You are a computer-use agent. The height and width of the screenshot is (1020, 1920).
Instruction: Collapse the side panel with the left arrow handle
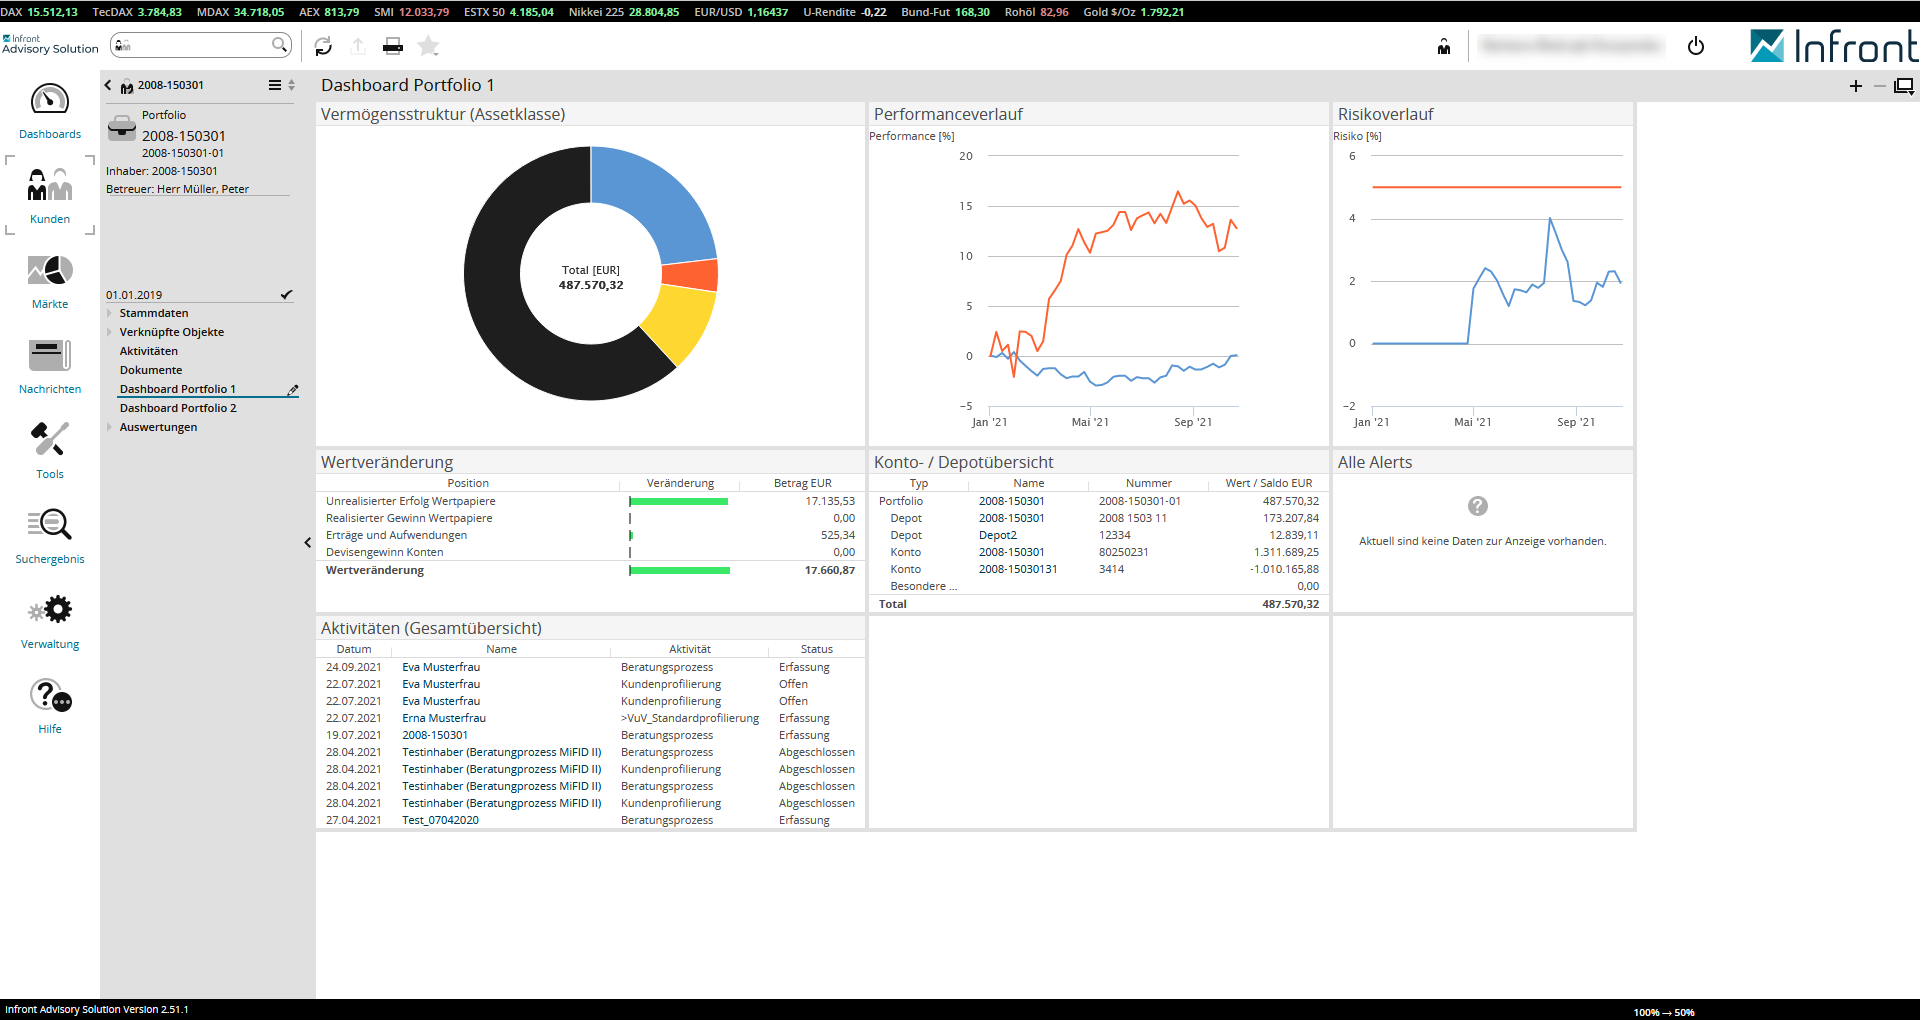[308, 543]
